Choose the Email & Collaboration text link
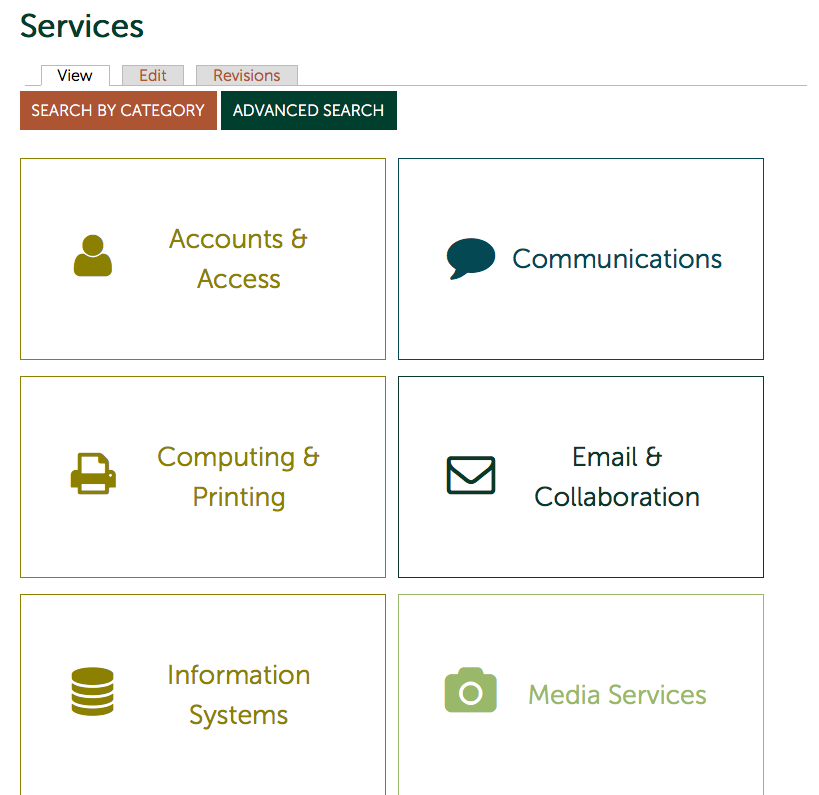Viewport: 819px width, 795px height. (617, 477)
